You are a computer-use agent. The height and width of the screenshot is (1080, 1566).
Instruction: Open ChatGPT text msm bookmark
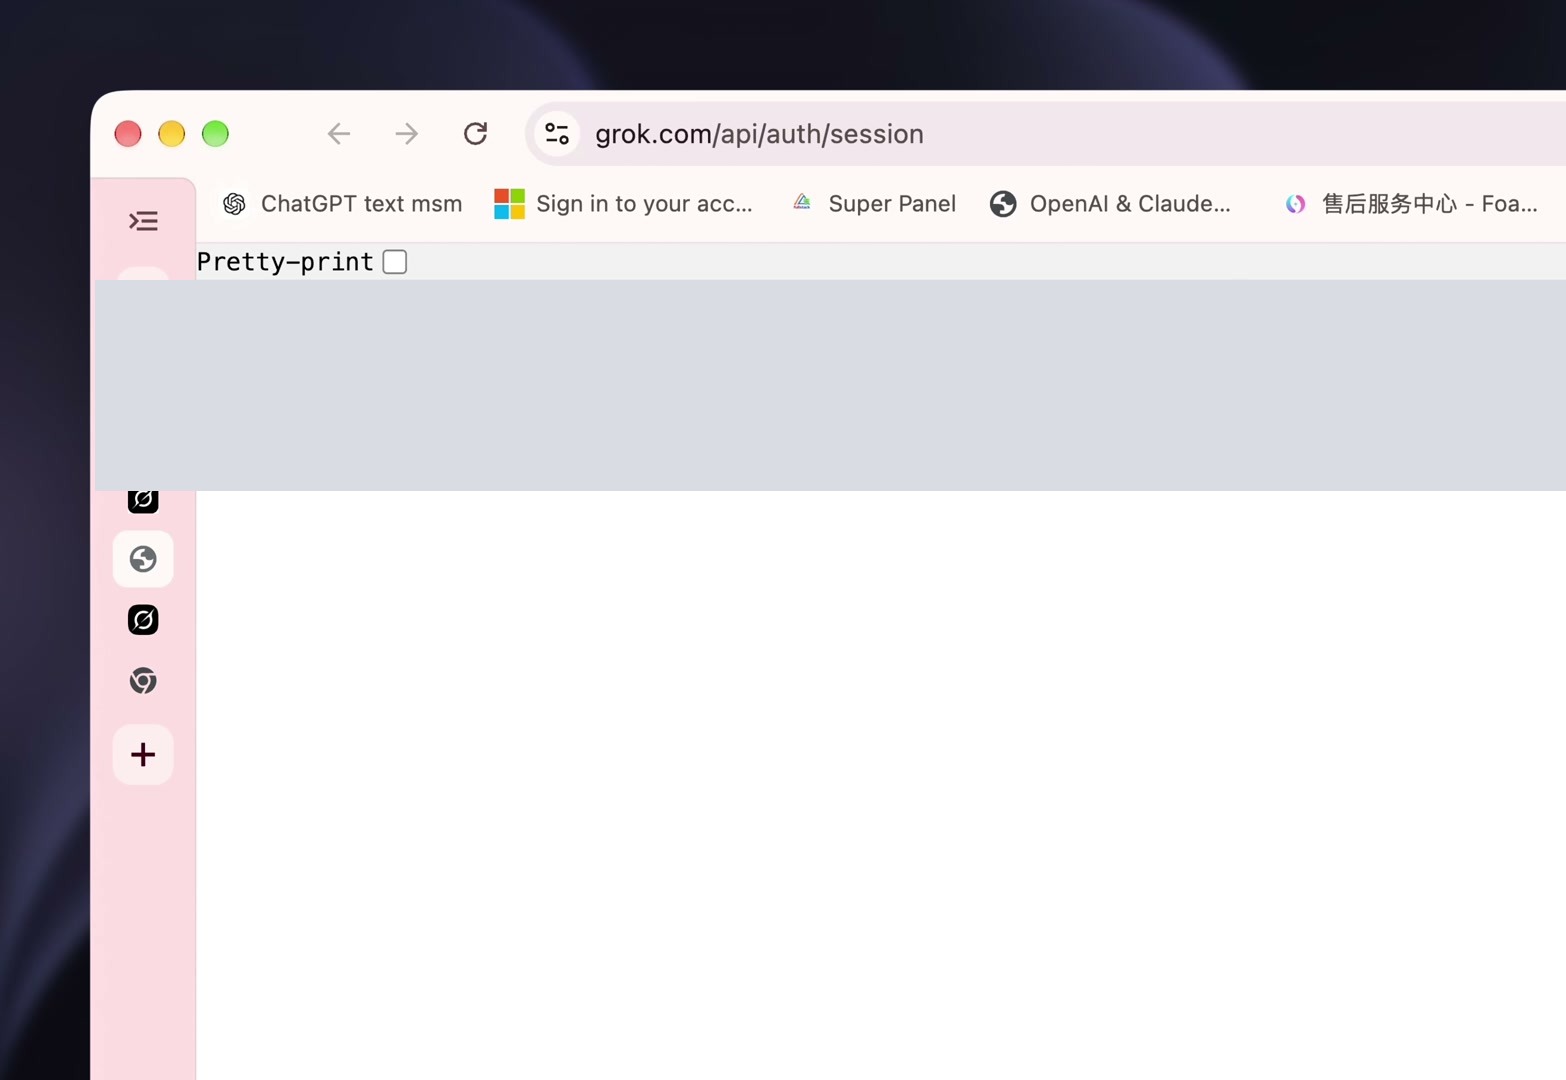341,204
